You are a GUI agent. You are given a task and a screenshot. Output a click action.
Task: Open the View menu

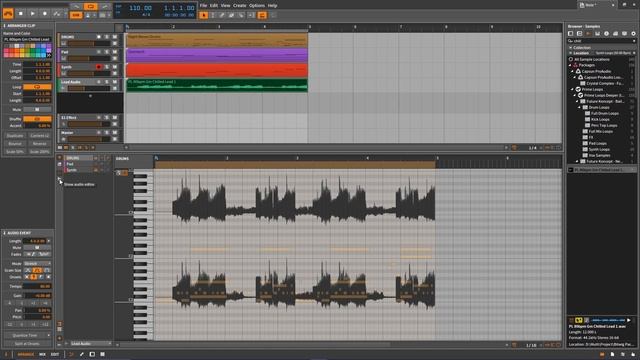[x=225, y=6]
